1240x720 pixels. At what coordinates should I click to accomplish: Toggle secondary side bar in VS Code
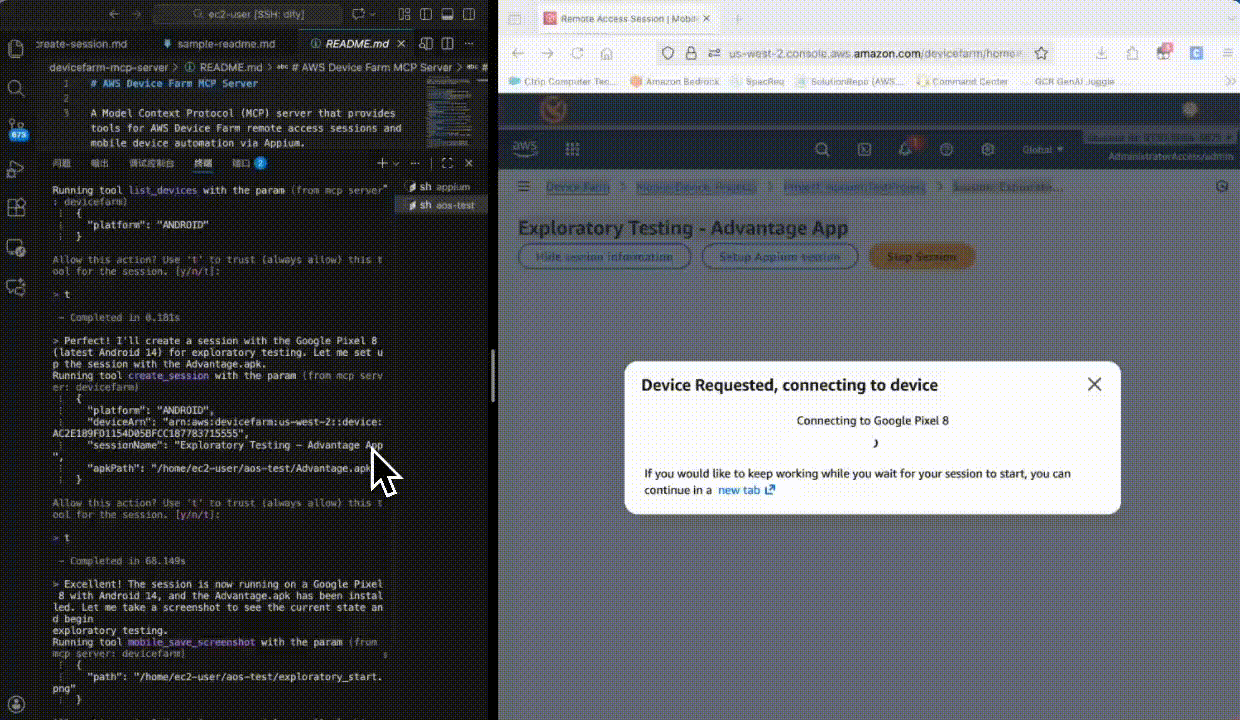(x=468, y=15)
